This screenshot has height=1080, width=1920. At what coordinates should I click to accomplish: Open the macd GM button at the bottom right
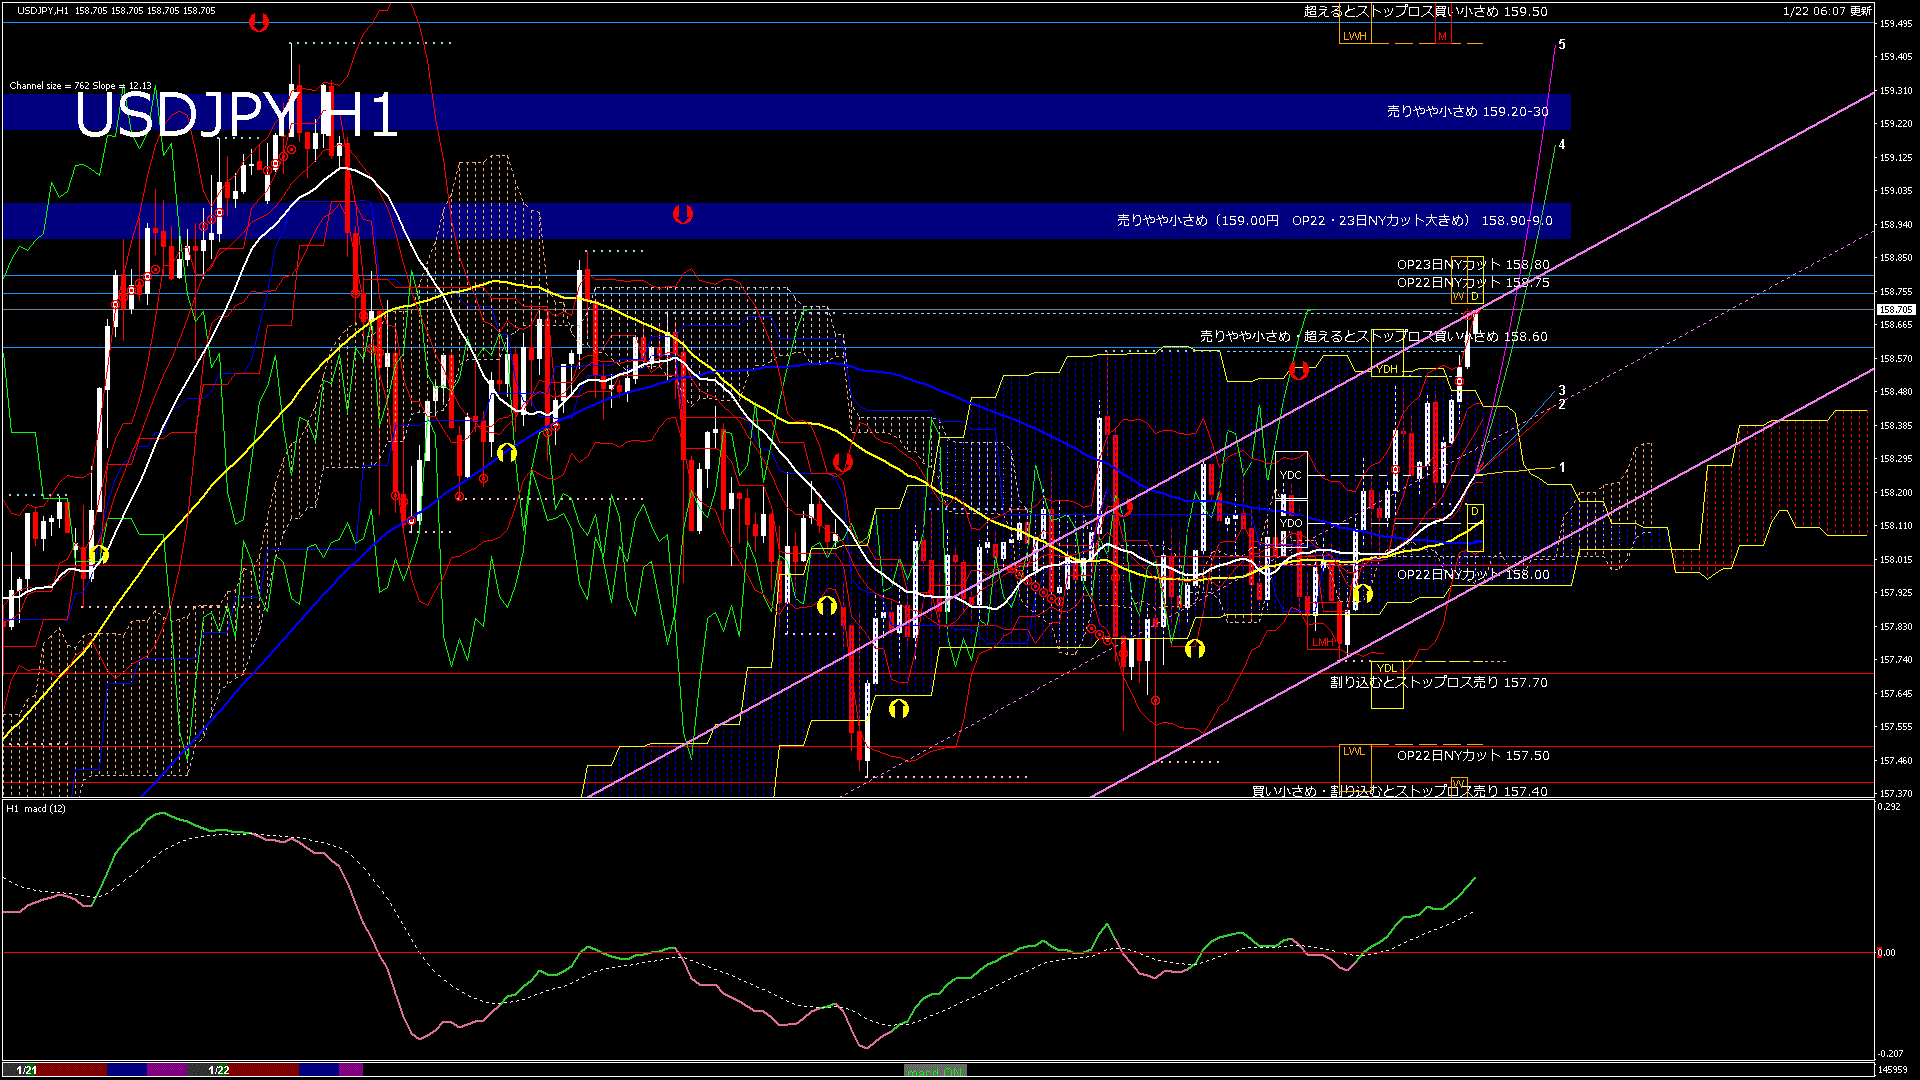pyautogui.click(x=933, y=1069)
